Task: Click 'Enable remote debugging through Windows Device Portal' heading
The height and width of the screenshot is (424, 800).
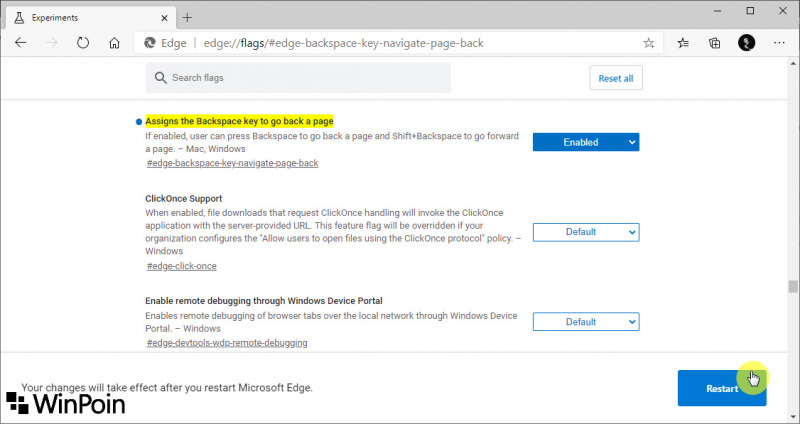Action: (264, 301)
